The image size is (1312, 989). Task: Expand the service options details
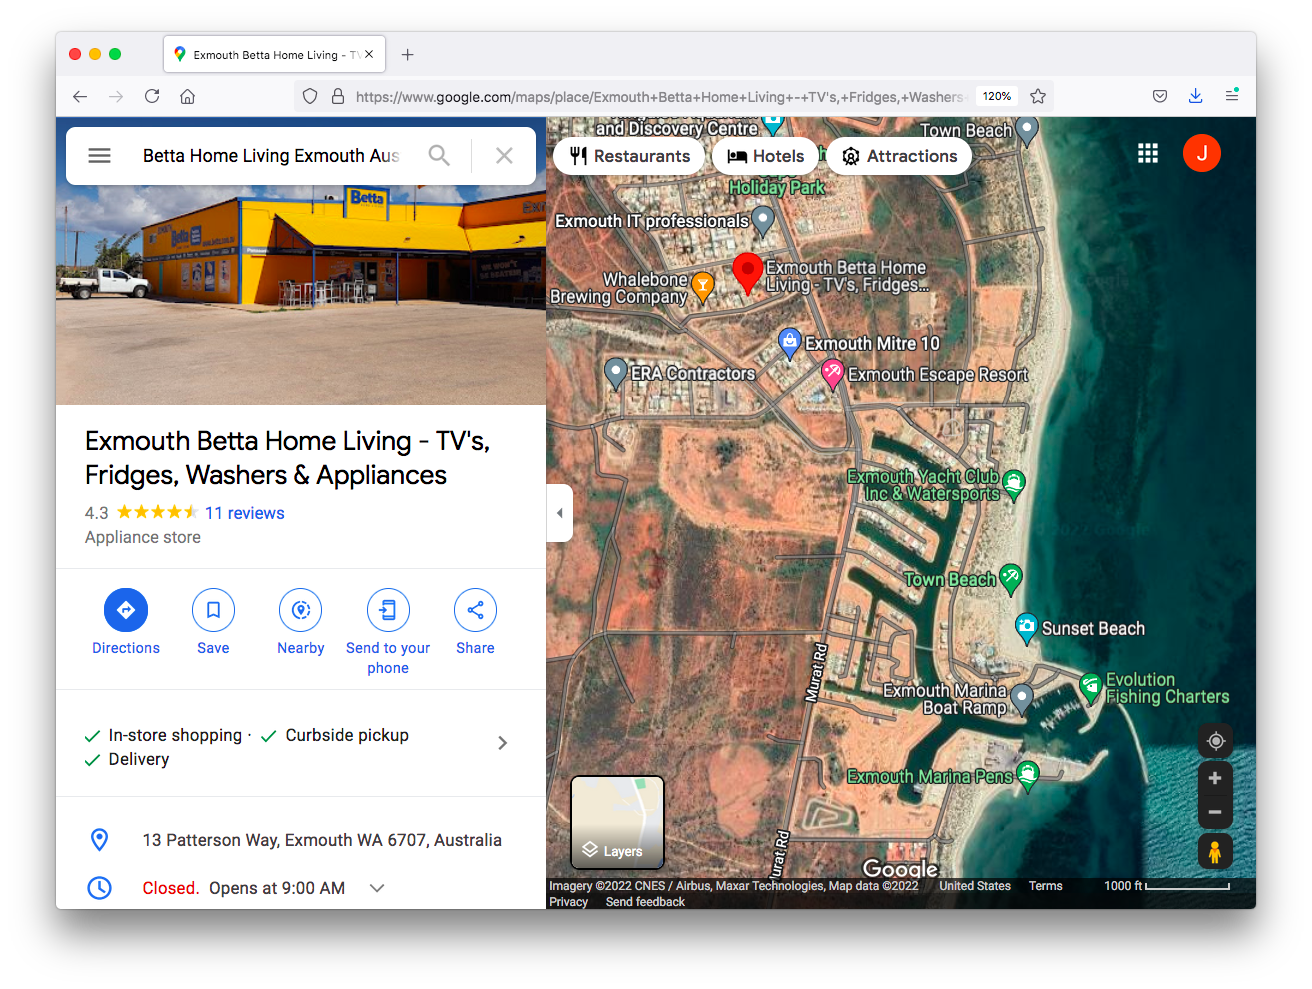[502, 743]
